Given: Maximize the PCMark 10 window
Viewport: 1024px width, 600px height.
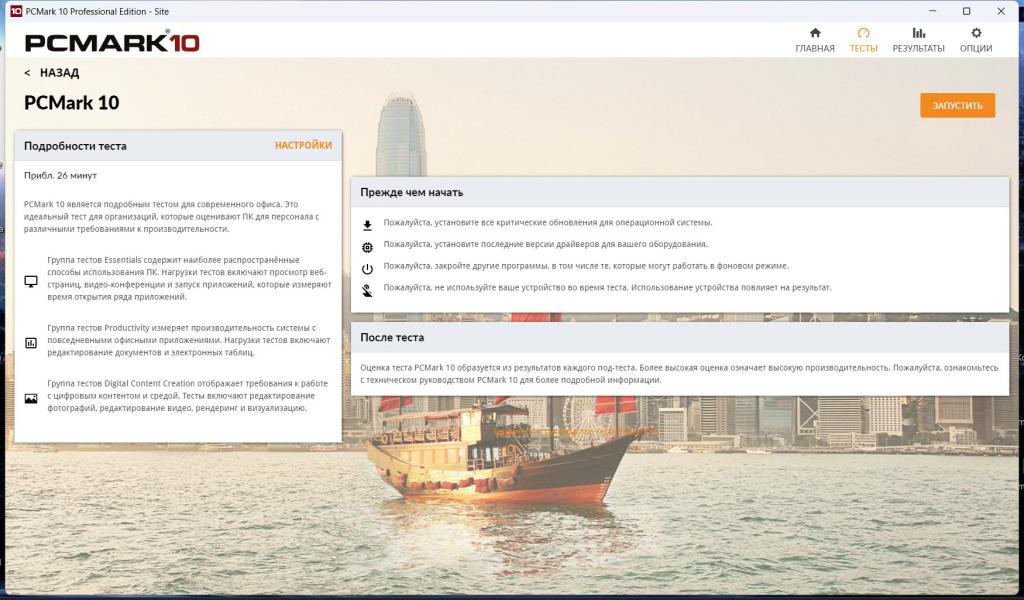Looking at the screenshot, I should [x=966, y=11].
